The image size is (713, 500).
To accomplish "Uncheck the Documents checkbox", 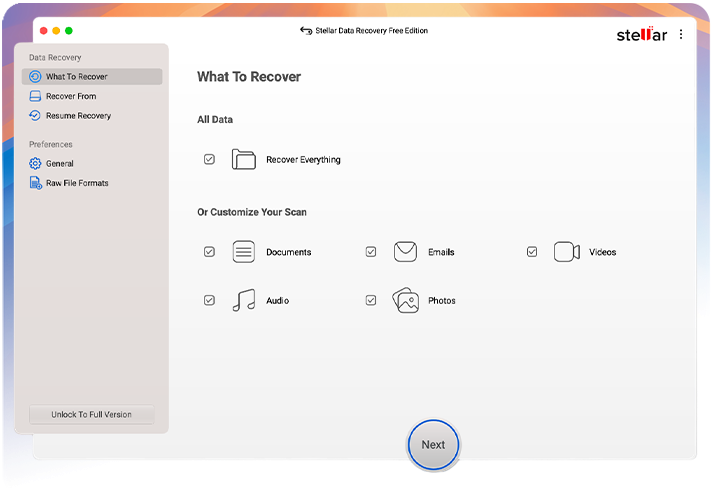I will pyautogui.click(x=209, y=251).
